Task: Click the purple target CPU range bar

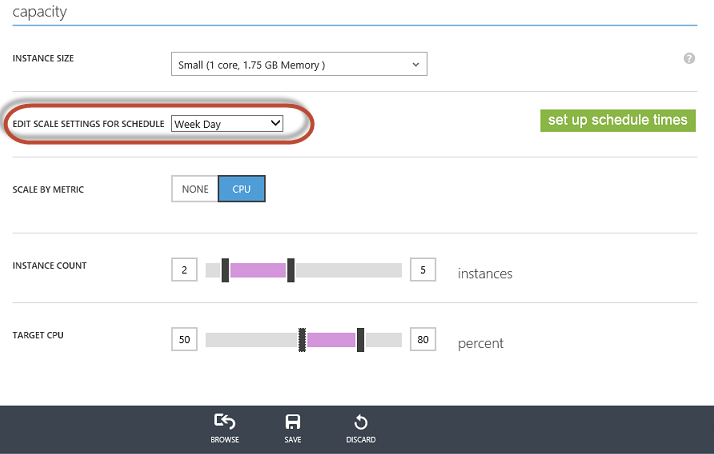Action: tap(331, 340)
